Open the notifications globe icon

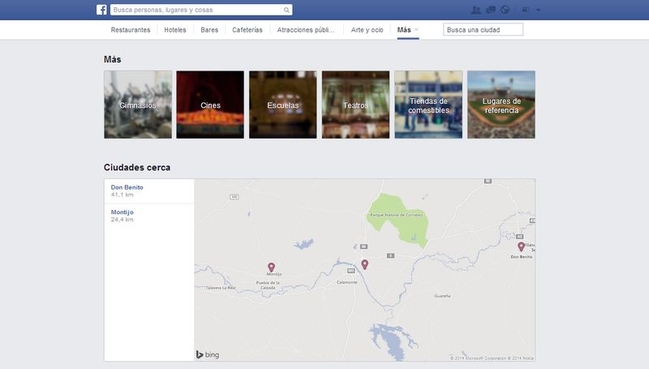pyautogui.click(x=505, y=10)
